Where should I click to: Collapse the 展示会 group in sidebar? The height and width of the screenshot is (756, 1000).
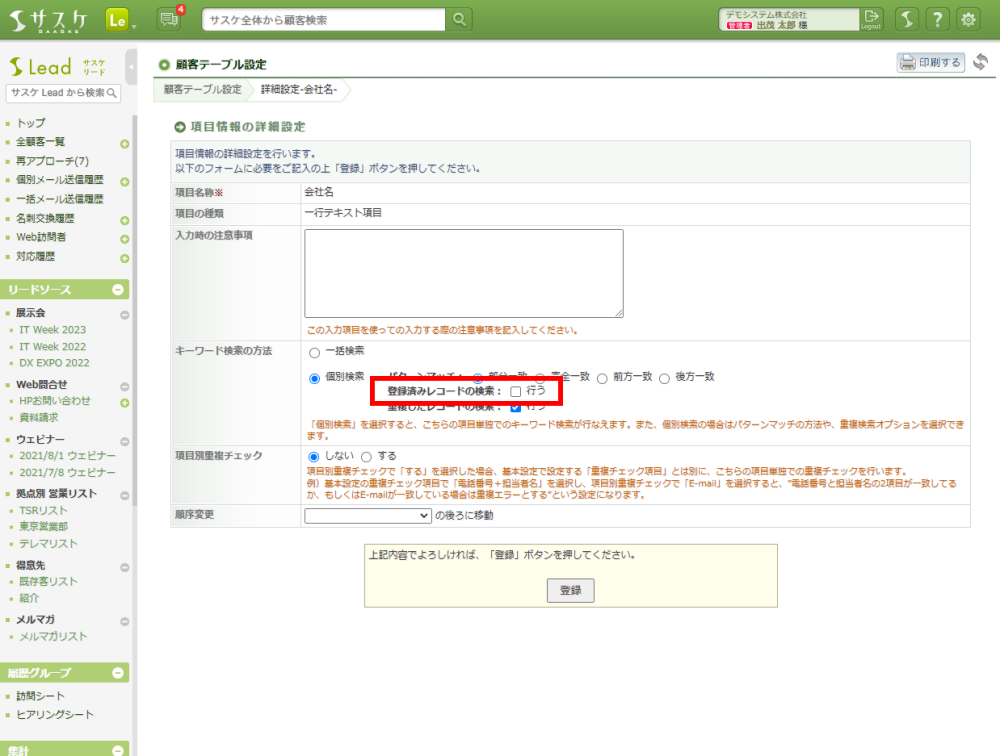point(125,315)
